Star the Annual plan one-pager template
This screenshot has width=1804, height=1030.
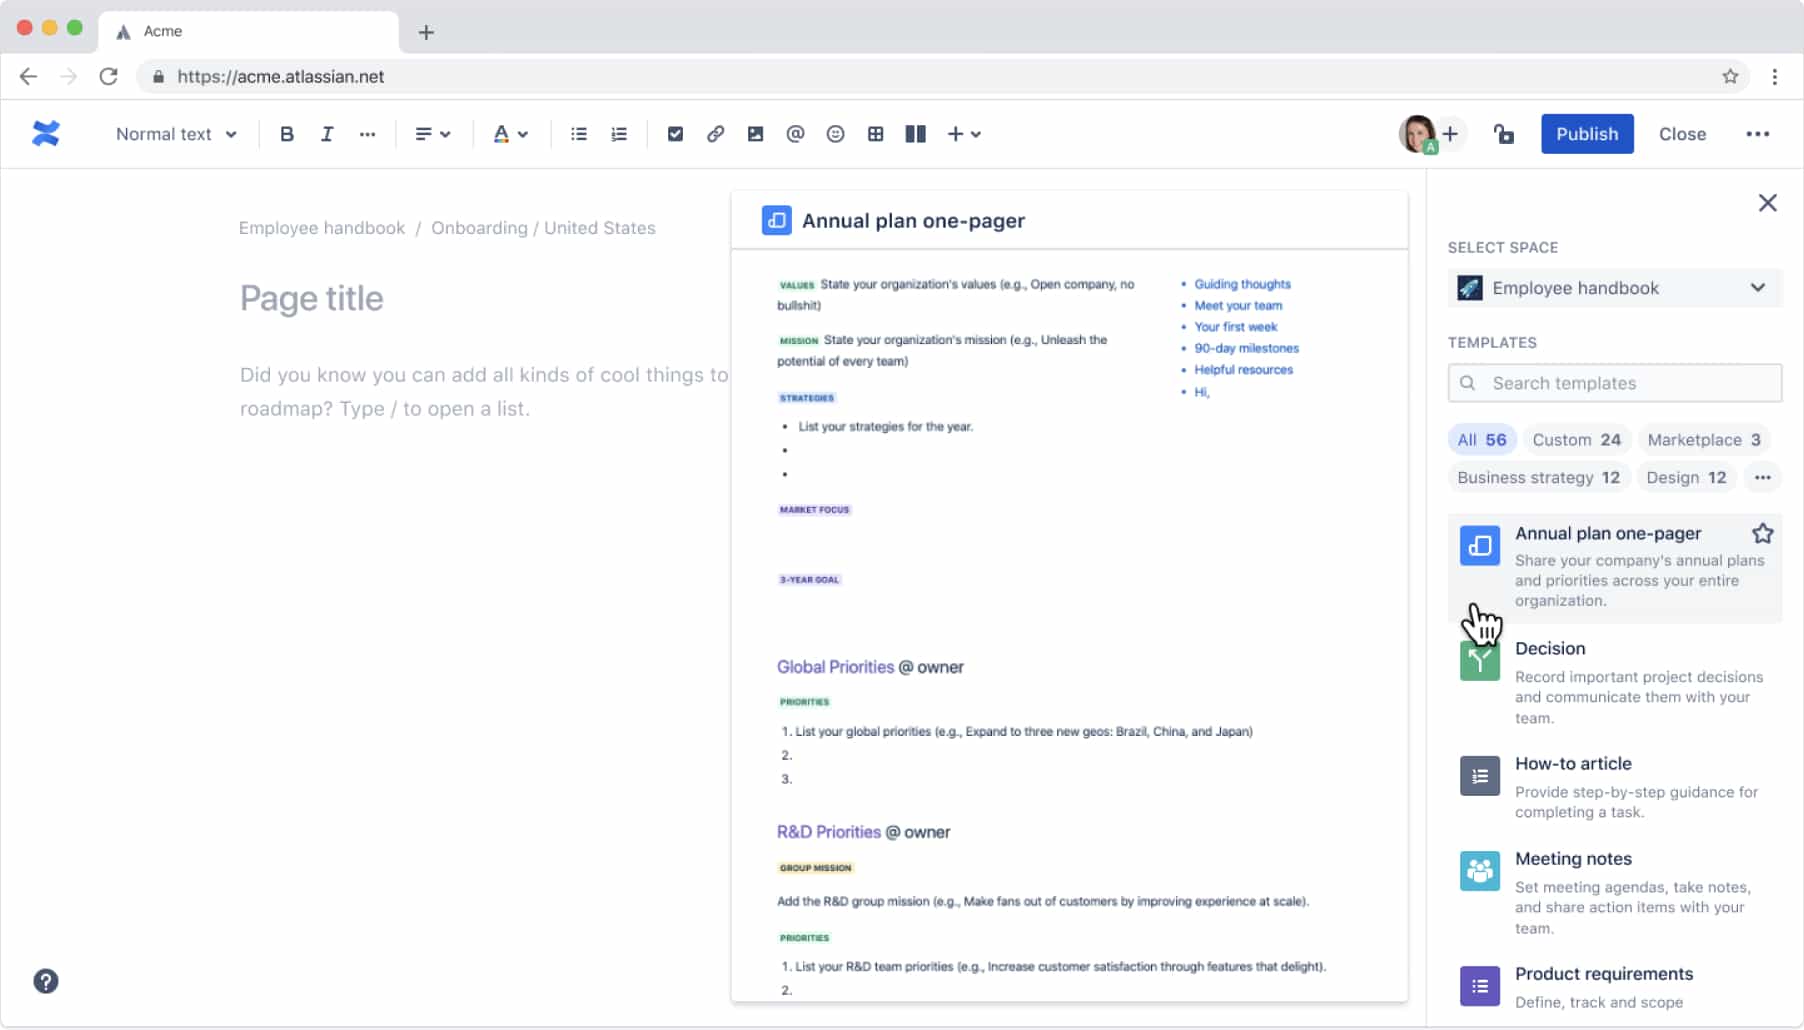[x=1763, y=533]
